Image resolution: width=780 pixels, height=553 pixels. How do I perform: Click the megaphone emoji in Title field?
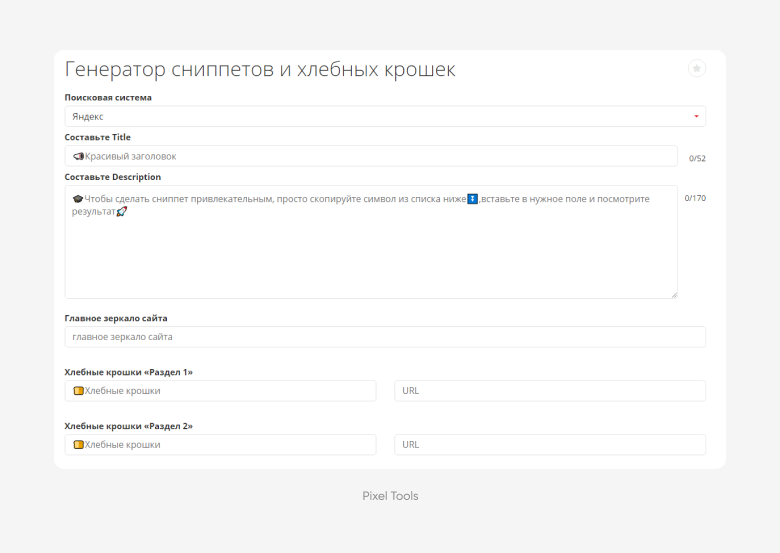point(78,156)
